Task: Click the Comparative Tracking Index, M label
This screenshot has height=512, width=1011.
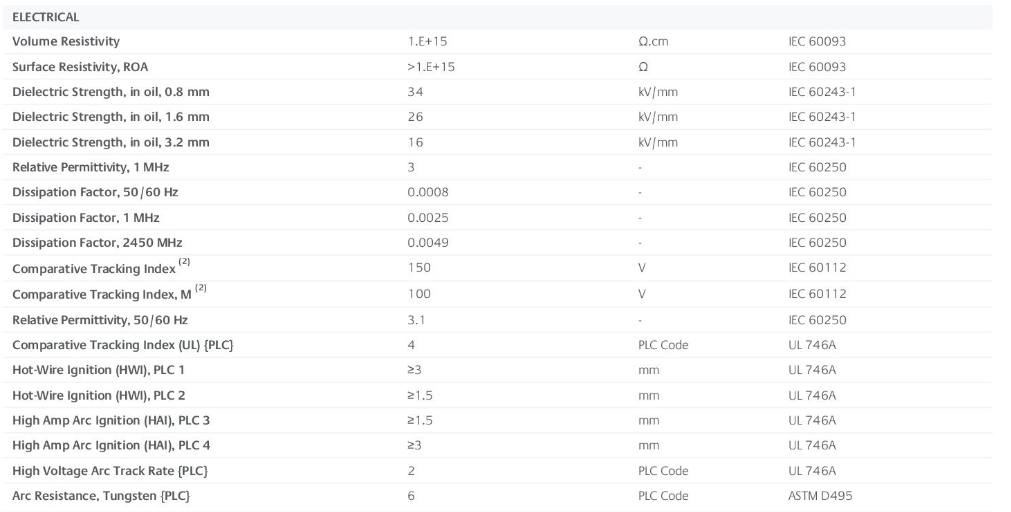Action: pyautogui.click(x=100, y=294)
